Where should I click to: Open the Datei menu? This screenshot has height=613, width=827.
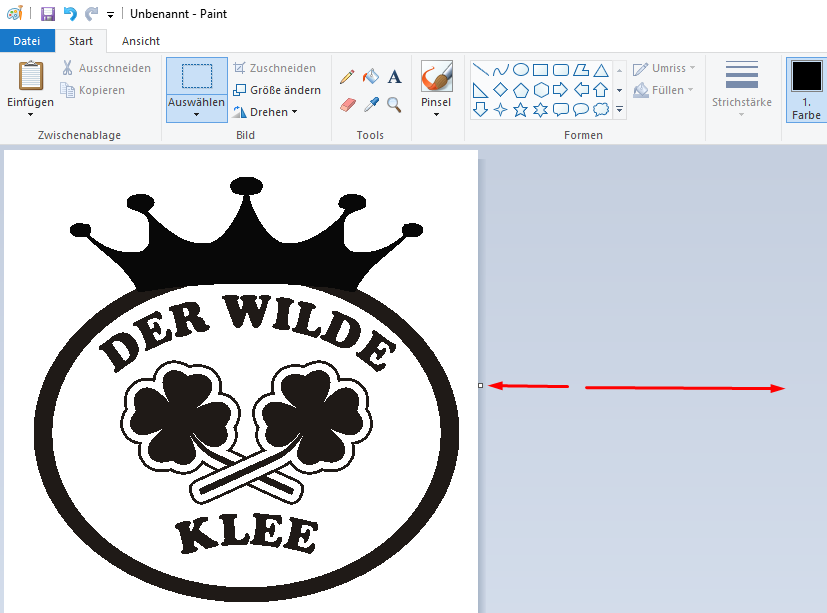pos(27,41)
